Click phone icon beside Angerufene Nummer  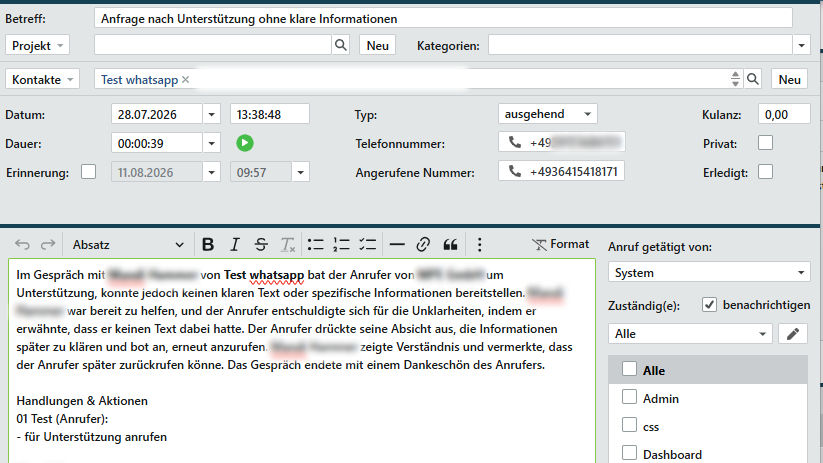click(515, 172)
